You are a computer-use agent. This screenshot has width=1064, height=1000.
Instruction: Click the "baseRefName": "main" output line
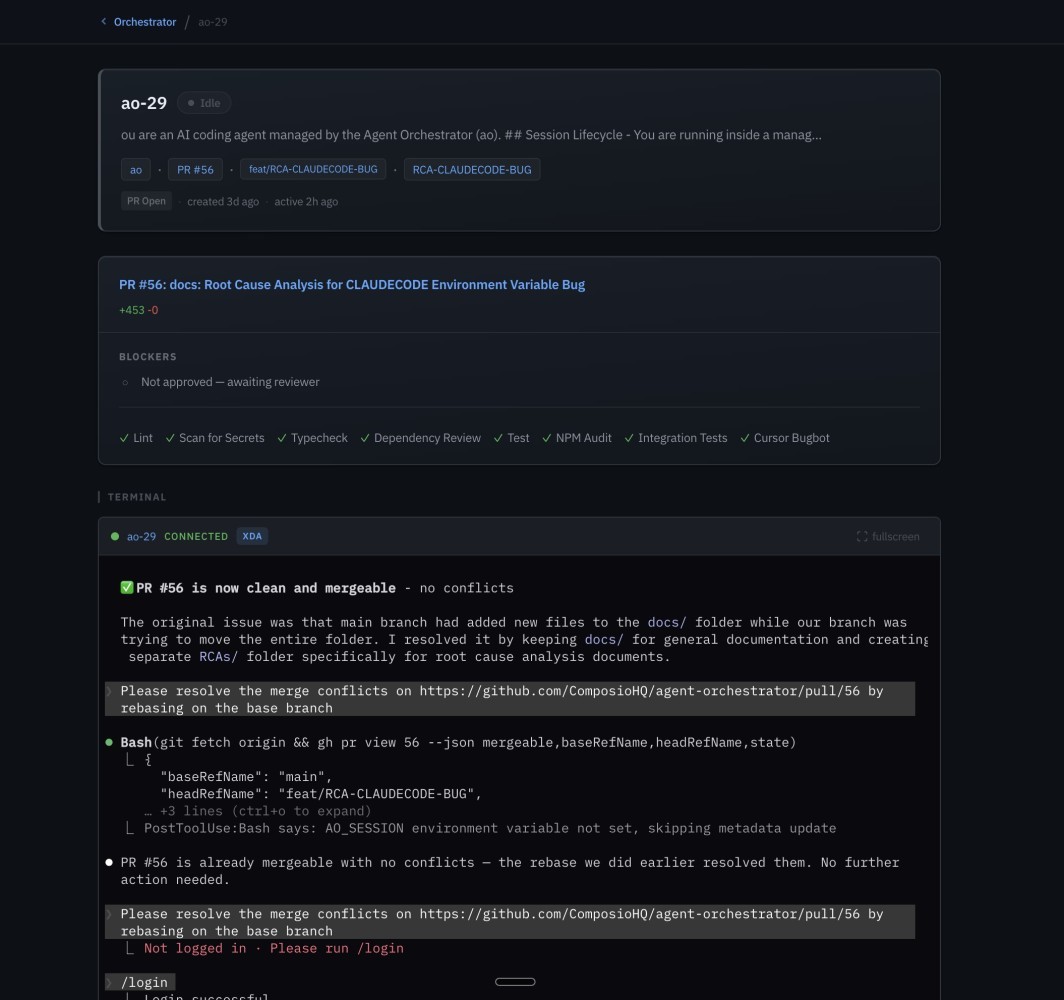pyautogui.click(x=246, y=777)
